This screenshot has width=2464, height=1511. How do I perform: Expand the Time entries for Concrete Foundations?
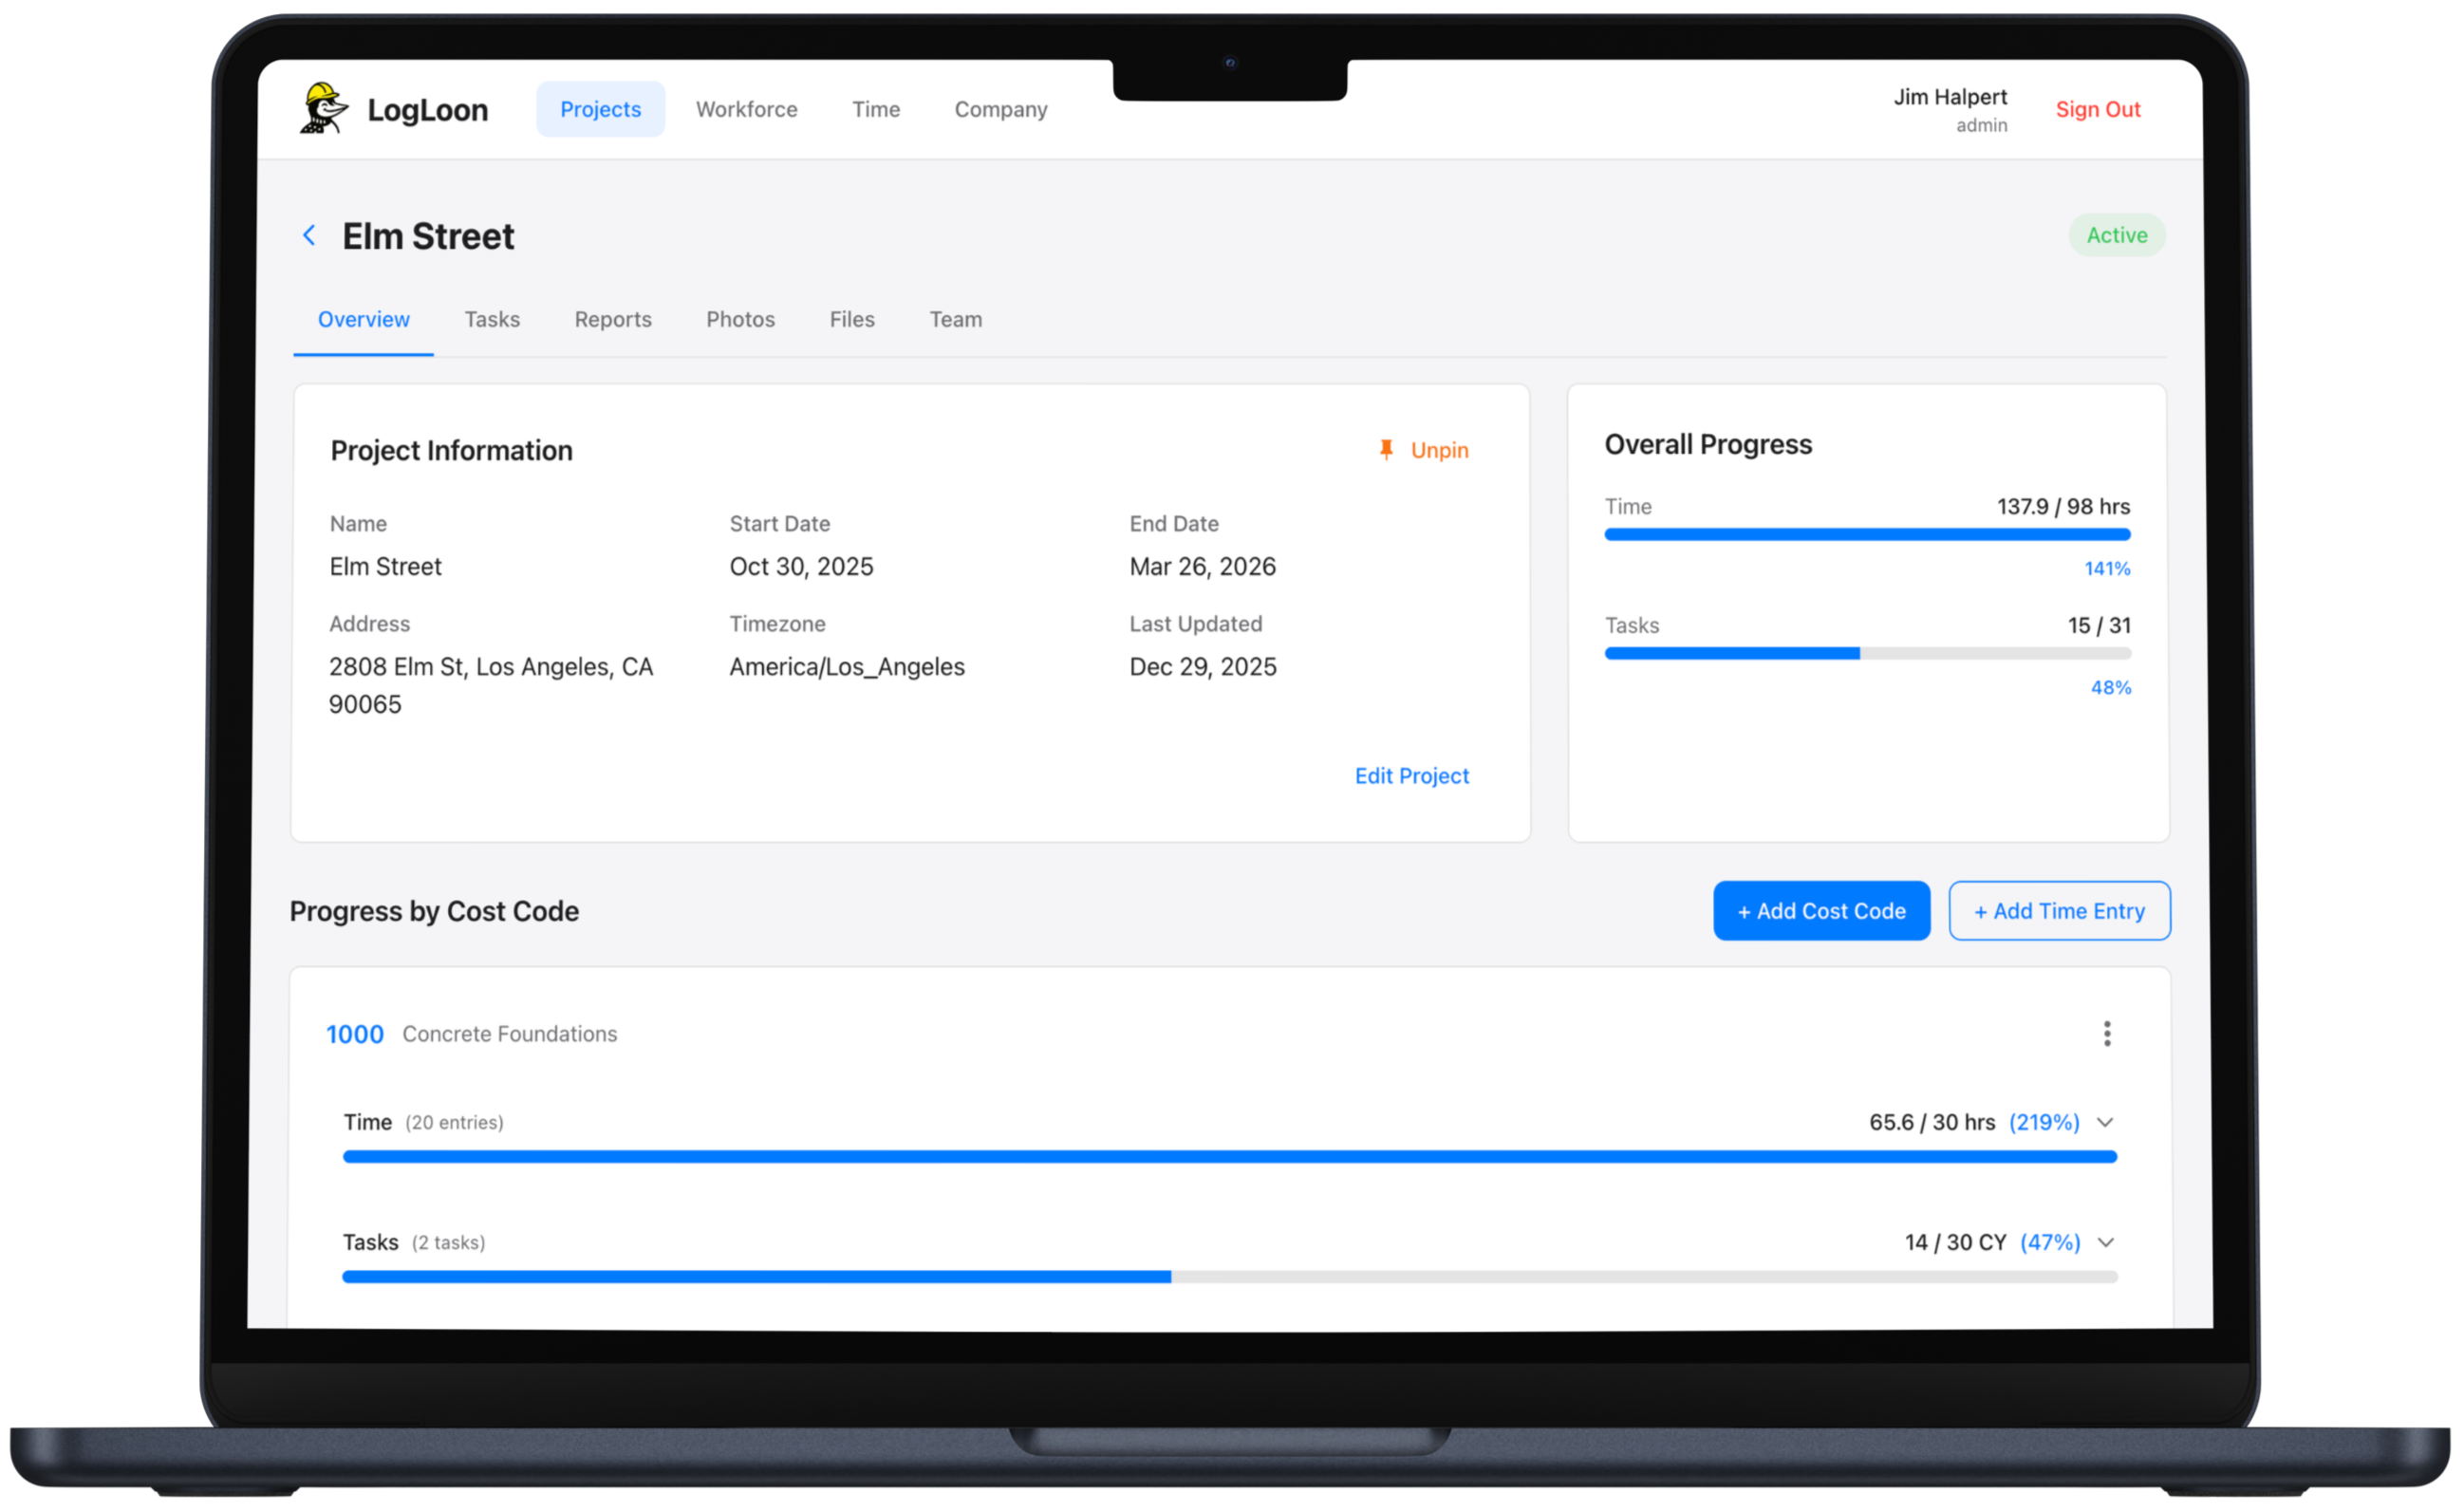pos(2107,1122)
